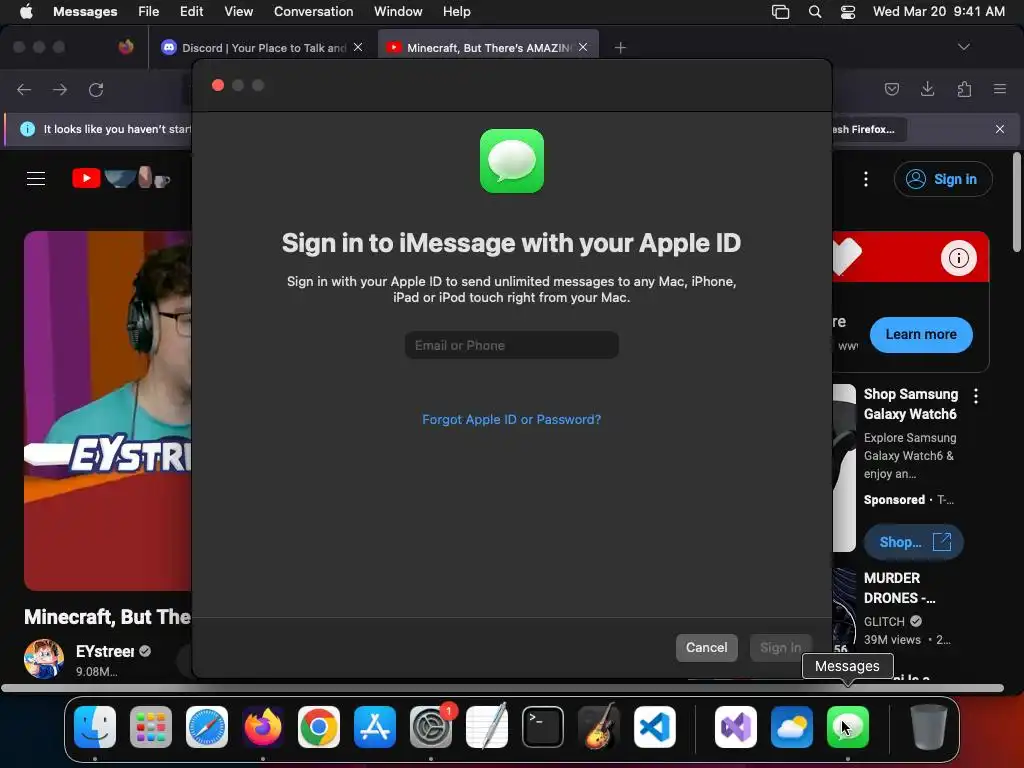
Task: Open the File menu
Action: click(x=148, y=11)
